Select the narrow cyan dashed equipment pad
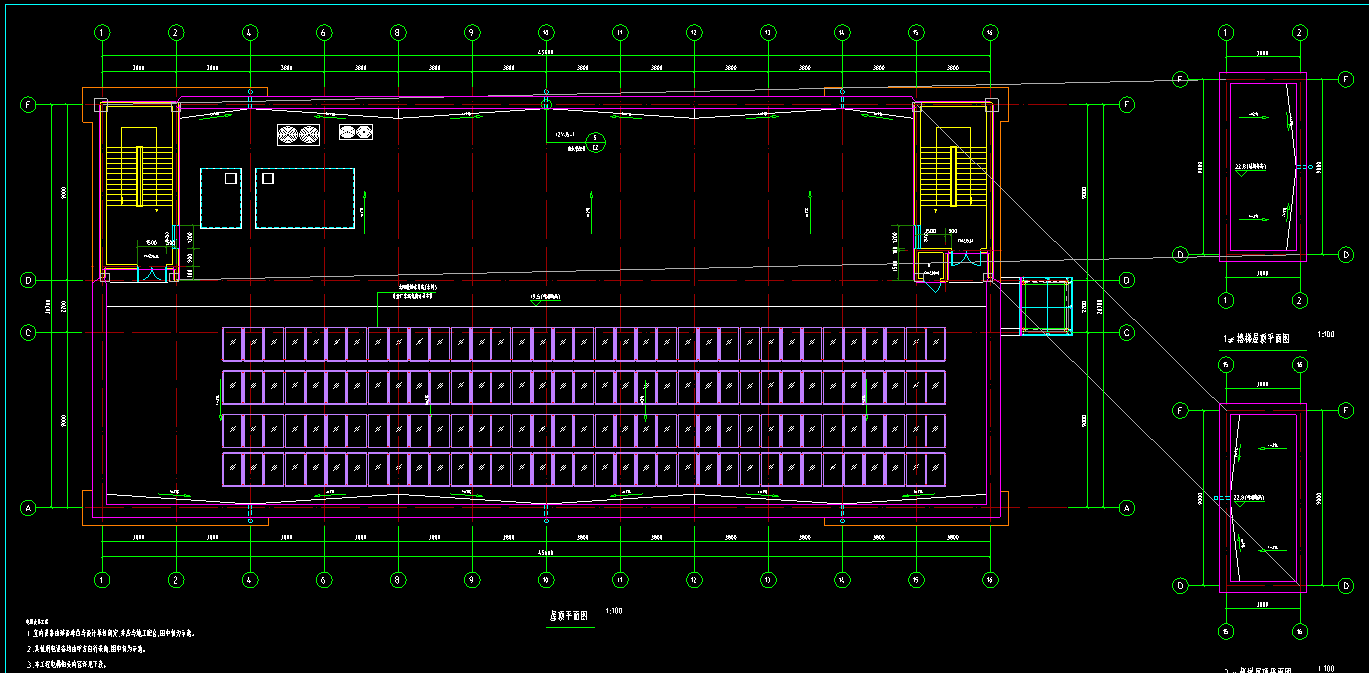 (x=221, y=198)
